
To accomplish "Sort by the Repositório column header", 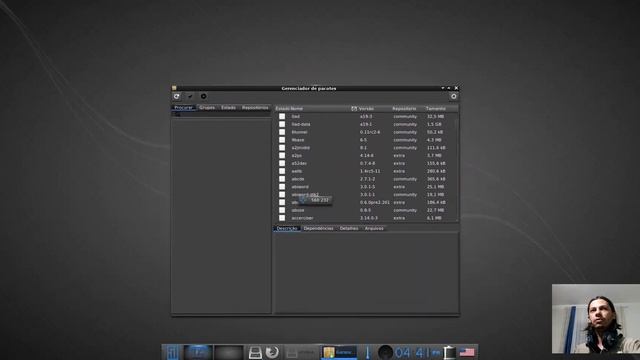I will coord(404,109).
